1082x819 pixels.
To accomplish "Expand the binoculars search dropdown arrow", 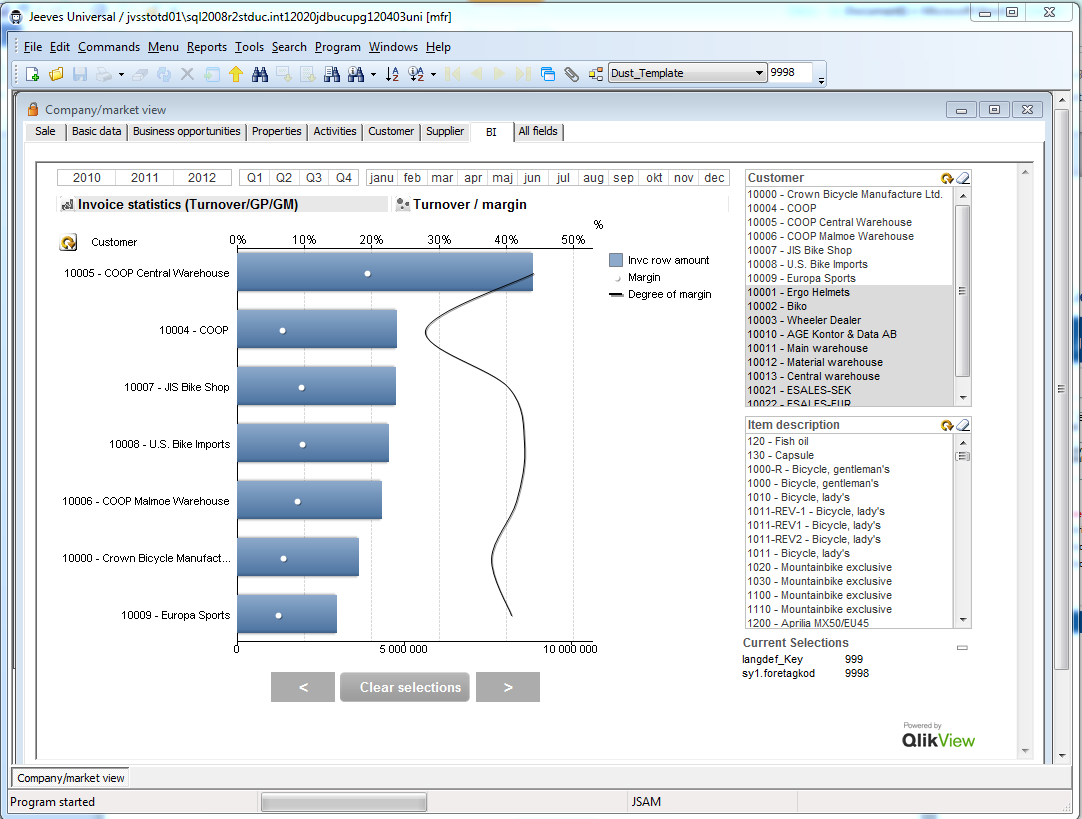I will [373, 74].
